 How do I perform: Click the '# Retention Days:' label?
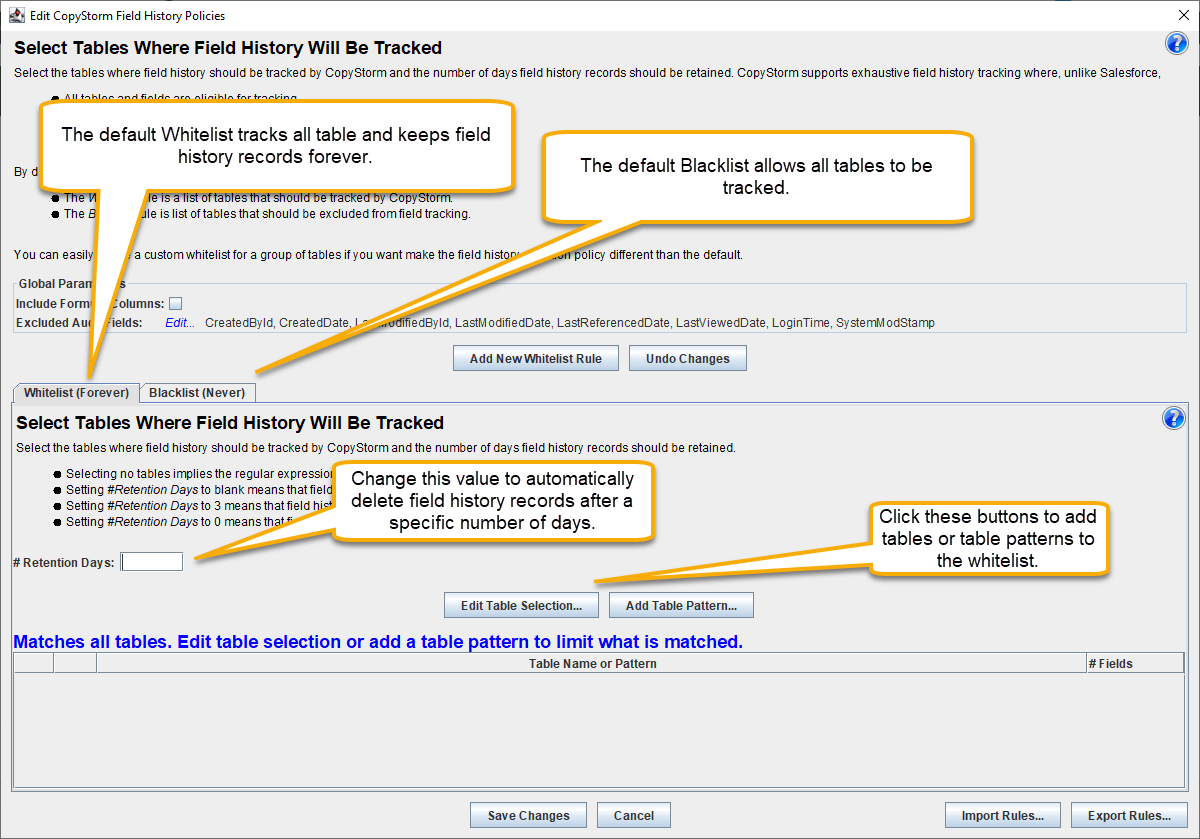point(64,562)
